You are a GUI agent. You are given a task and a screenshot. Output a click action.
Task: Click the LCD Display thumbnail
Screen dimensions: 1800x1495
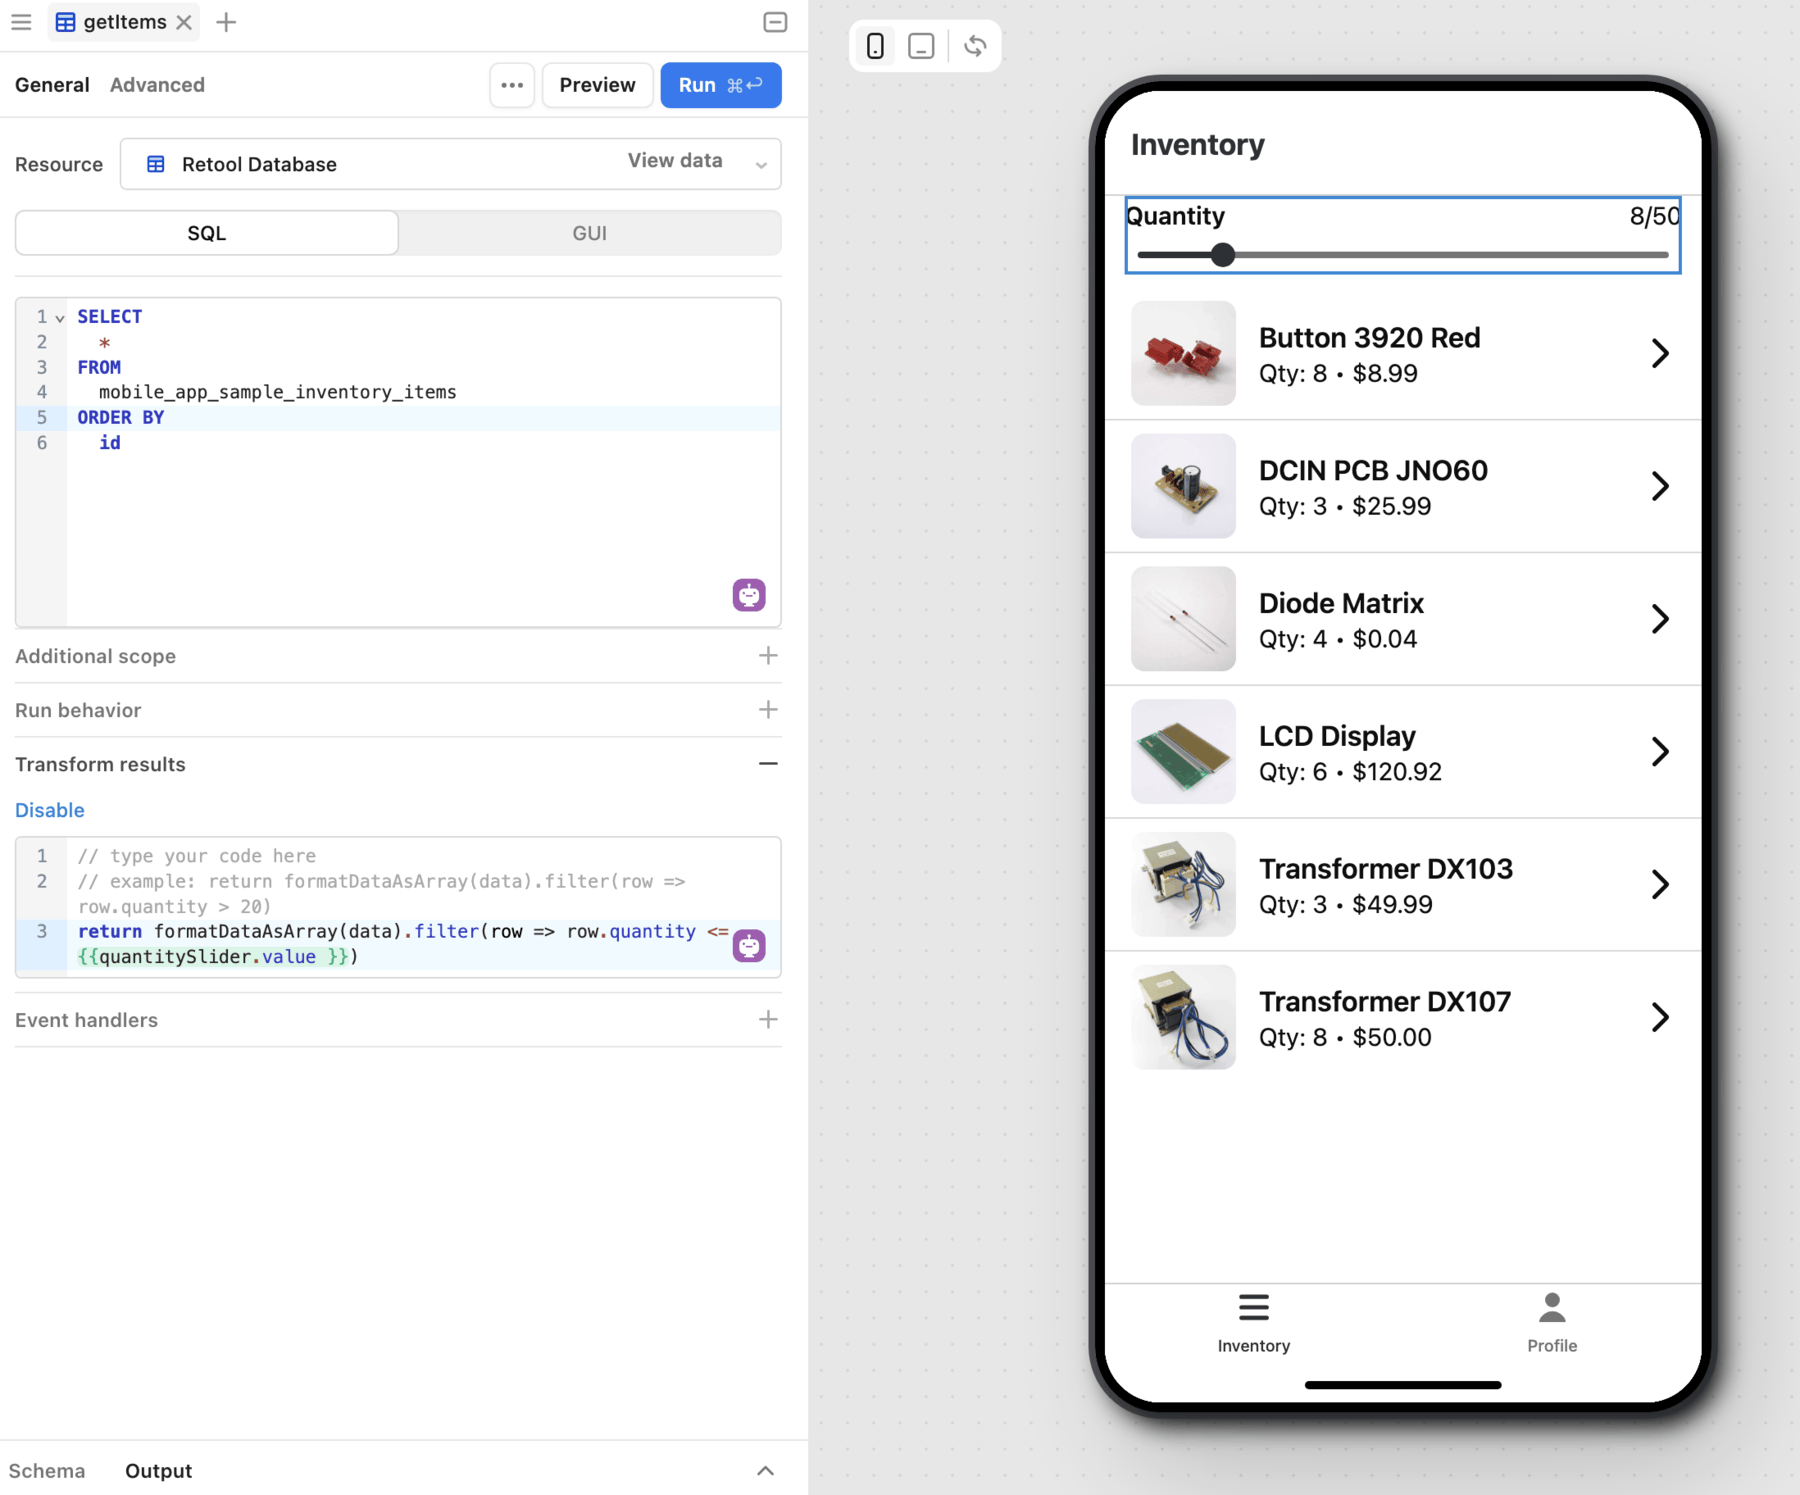click(x=1183, y=752)
